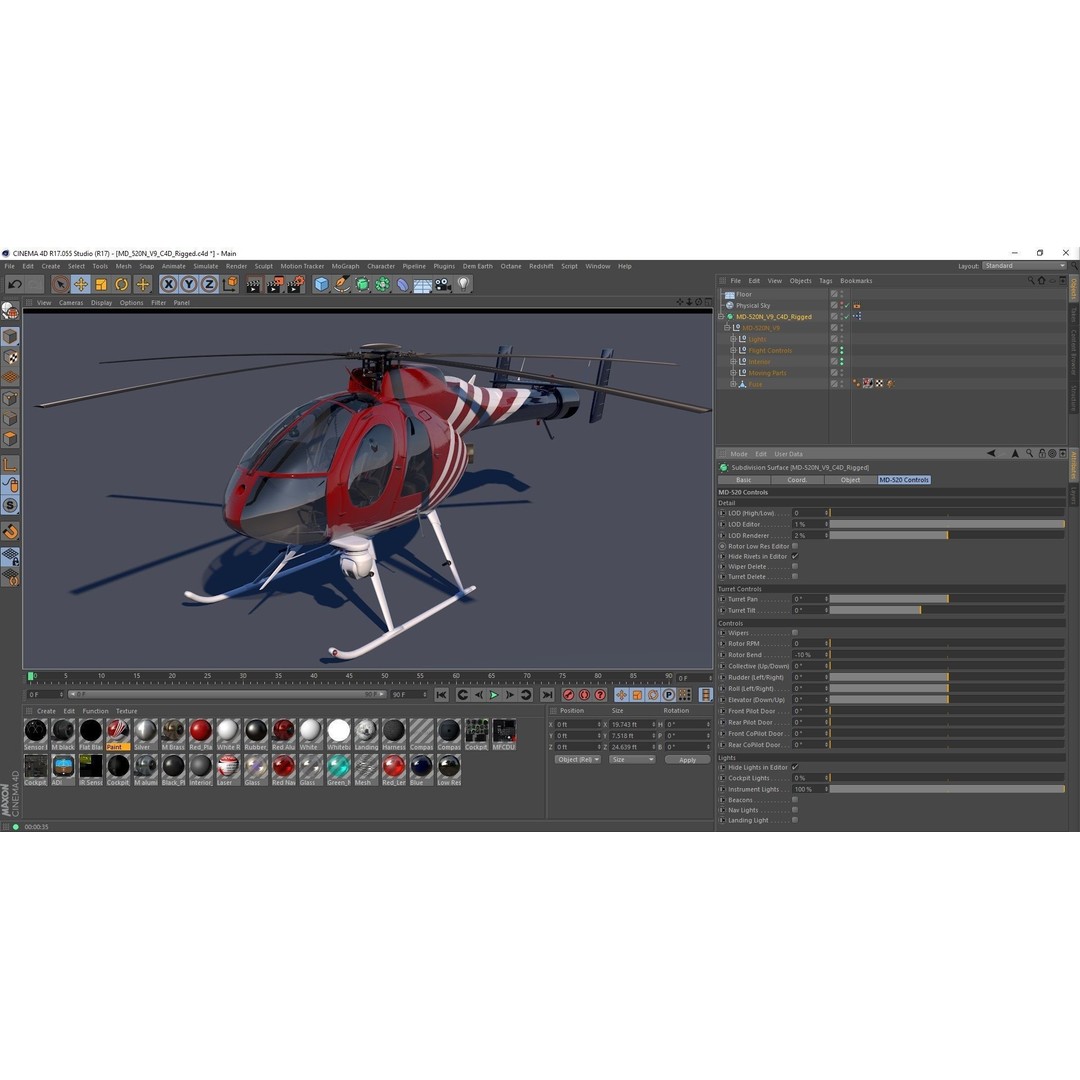Expand the Flight Controls null
Viewport: 1080px width, 1080px height.
pos(733,351)
